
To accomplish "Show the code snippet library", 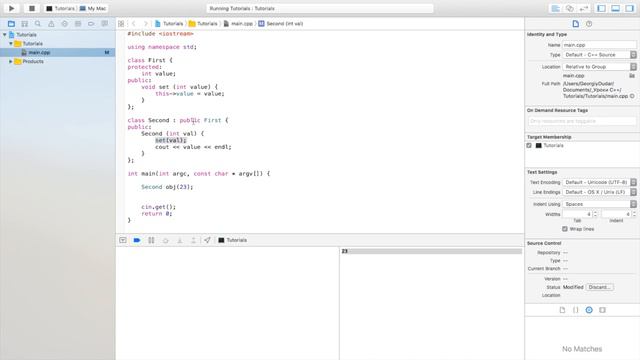I will pos(576,310).
